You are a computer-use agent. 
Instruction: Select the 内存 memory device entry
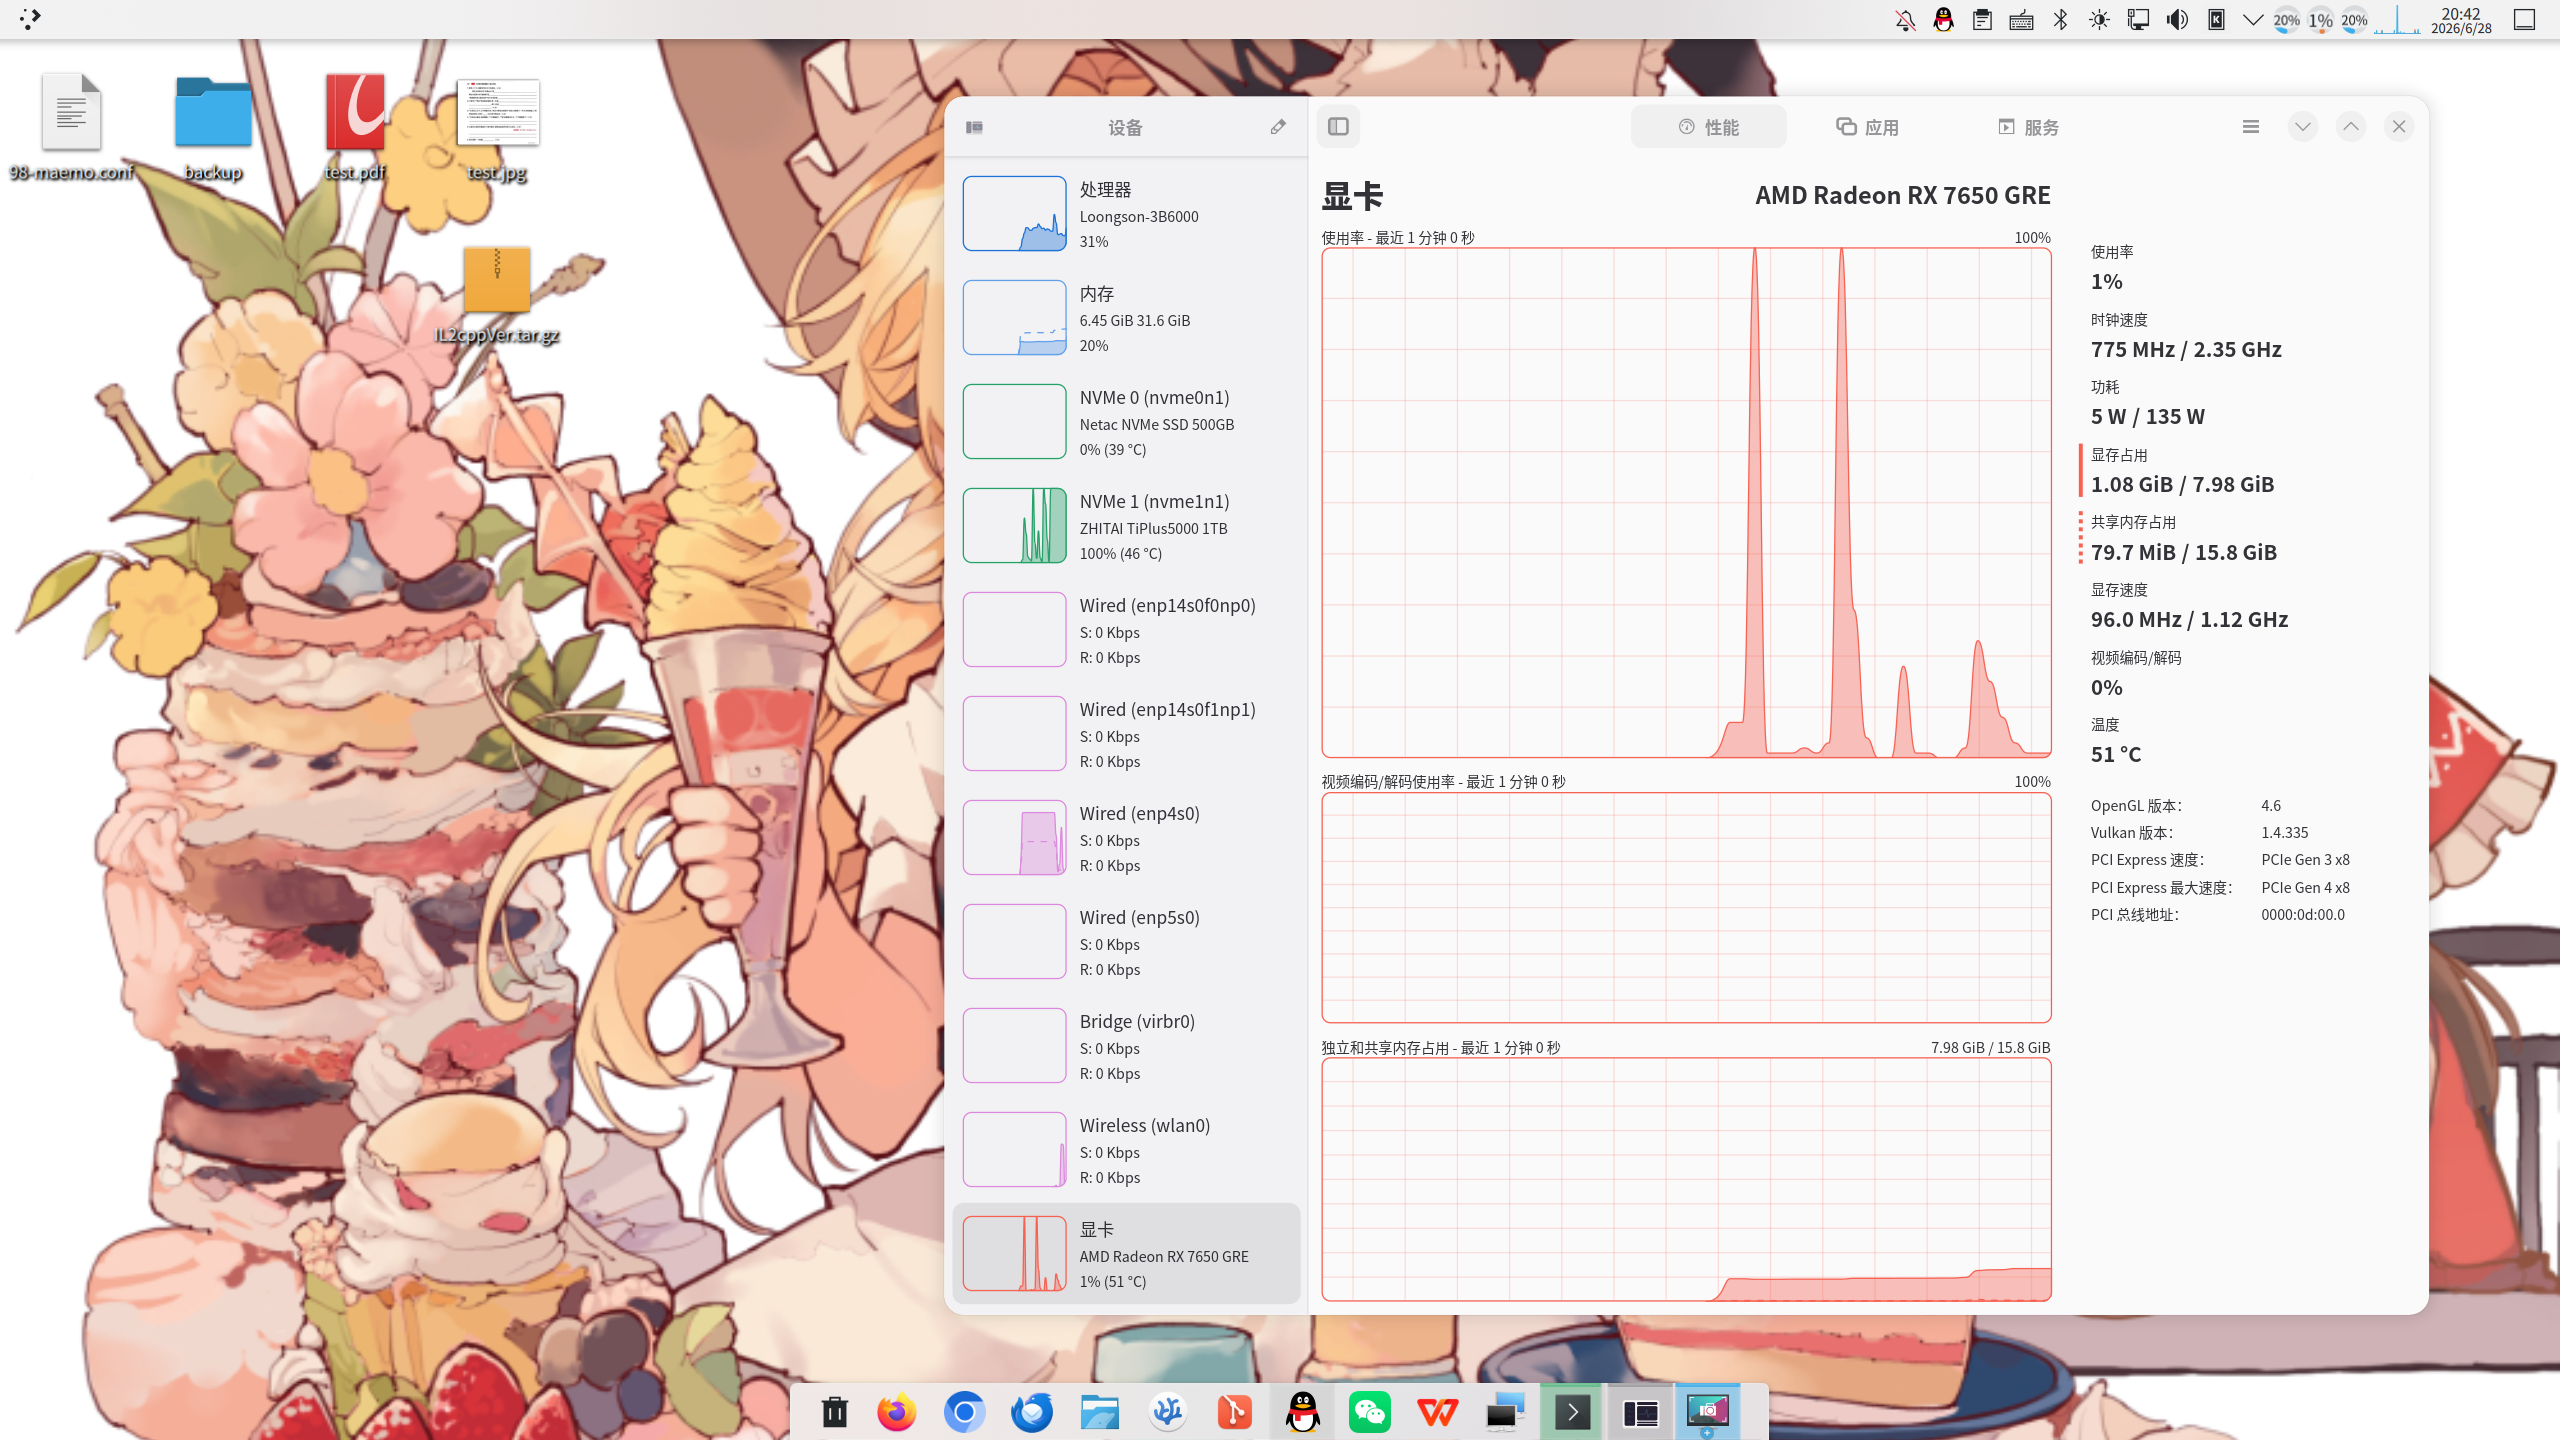click(1126, 318)
